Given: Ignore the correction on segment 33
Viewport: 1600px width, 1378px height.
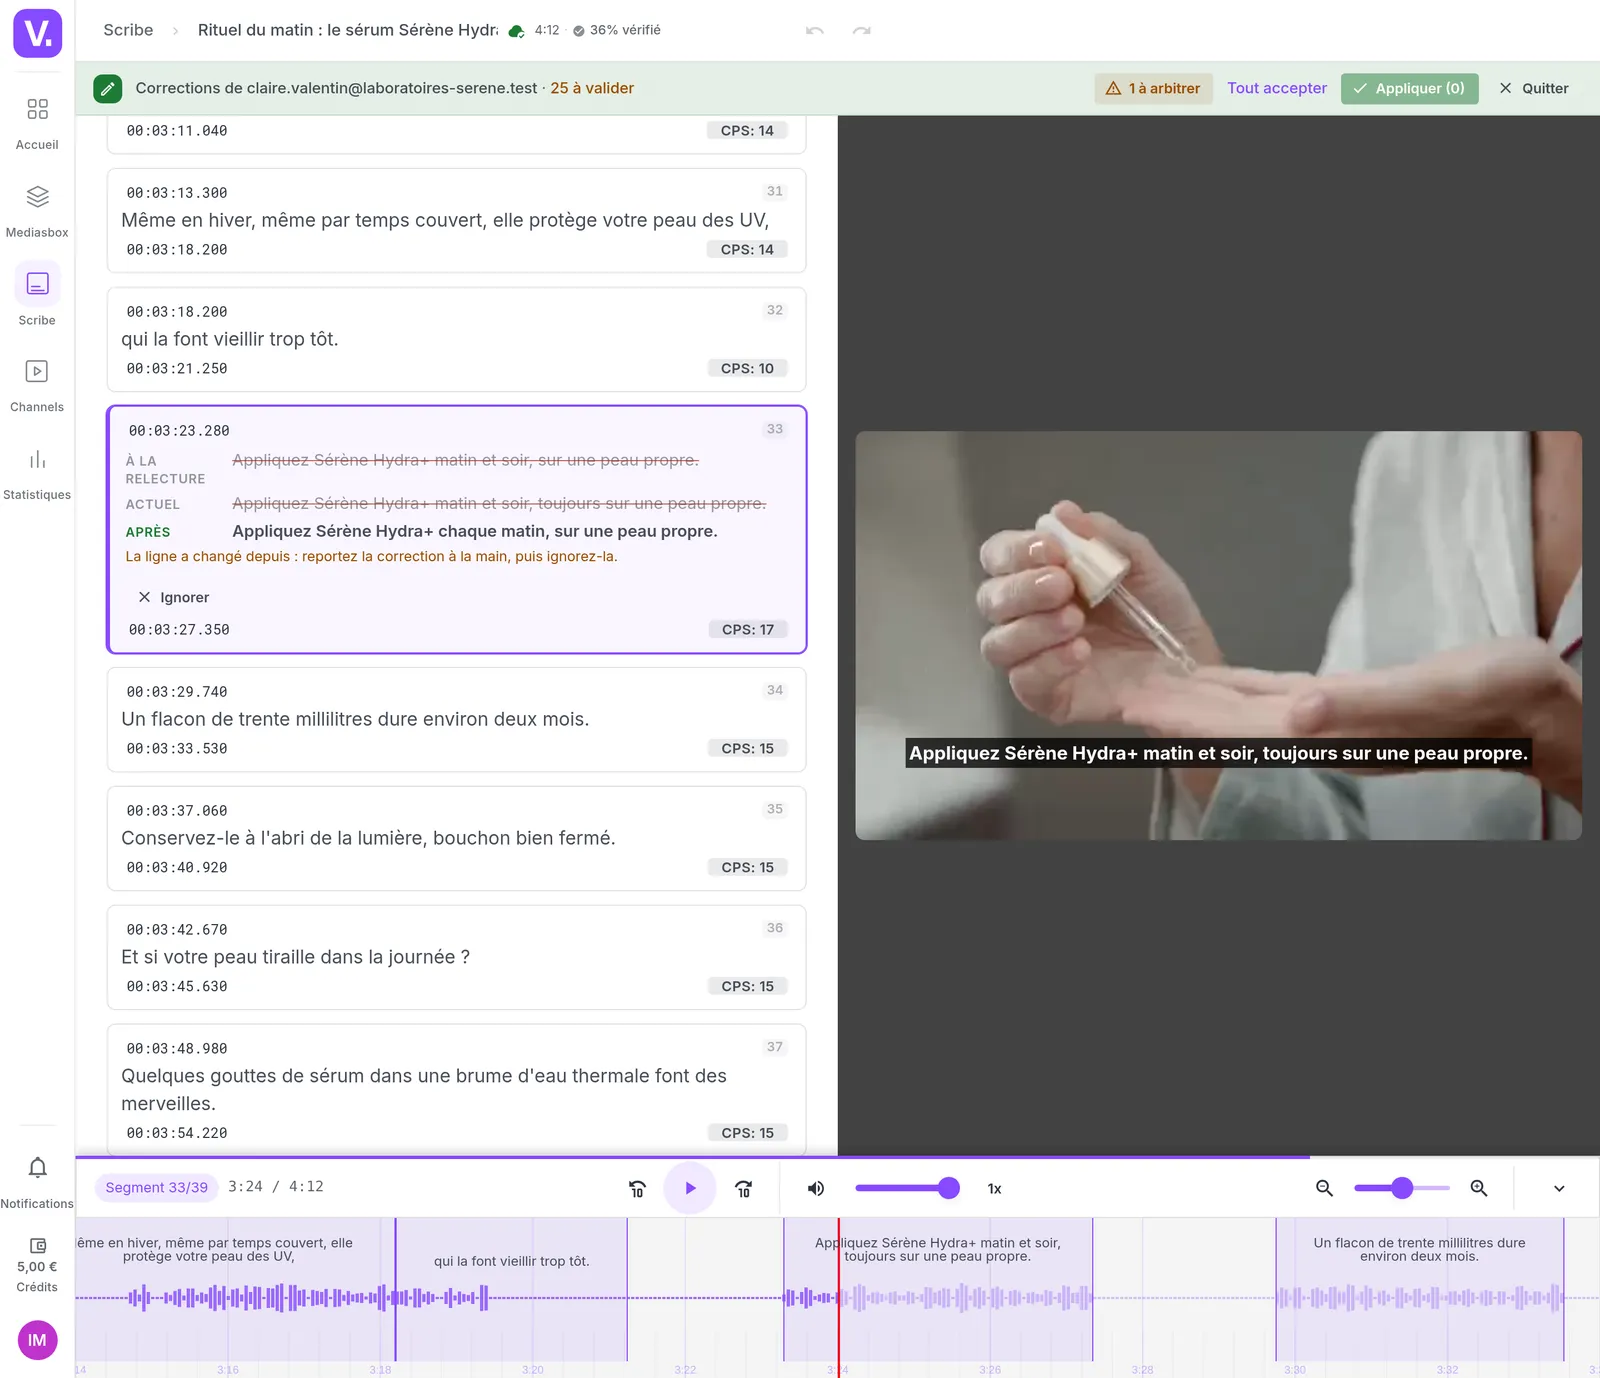Looking at the screenshot, I should (x=173, y=597).
